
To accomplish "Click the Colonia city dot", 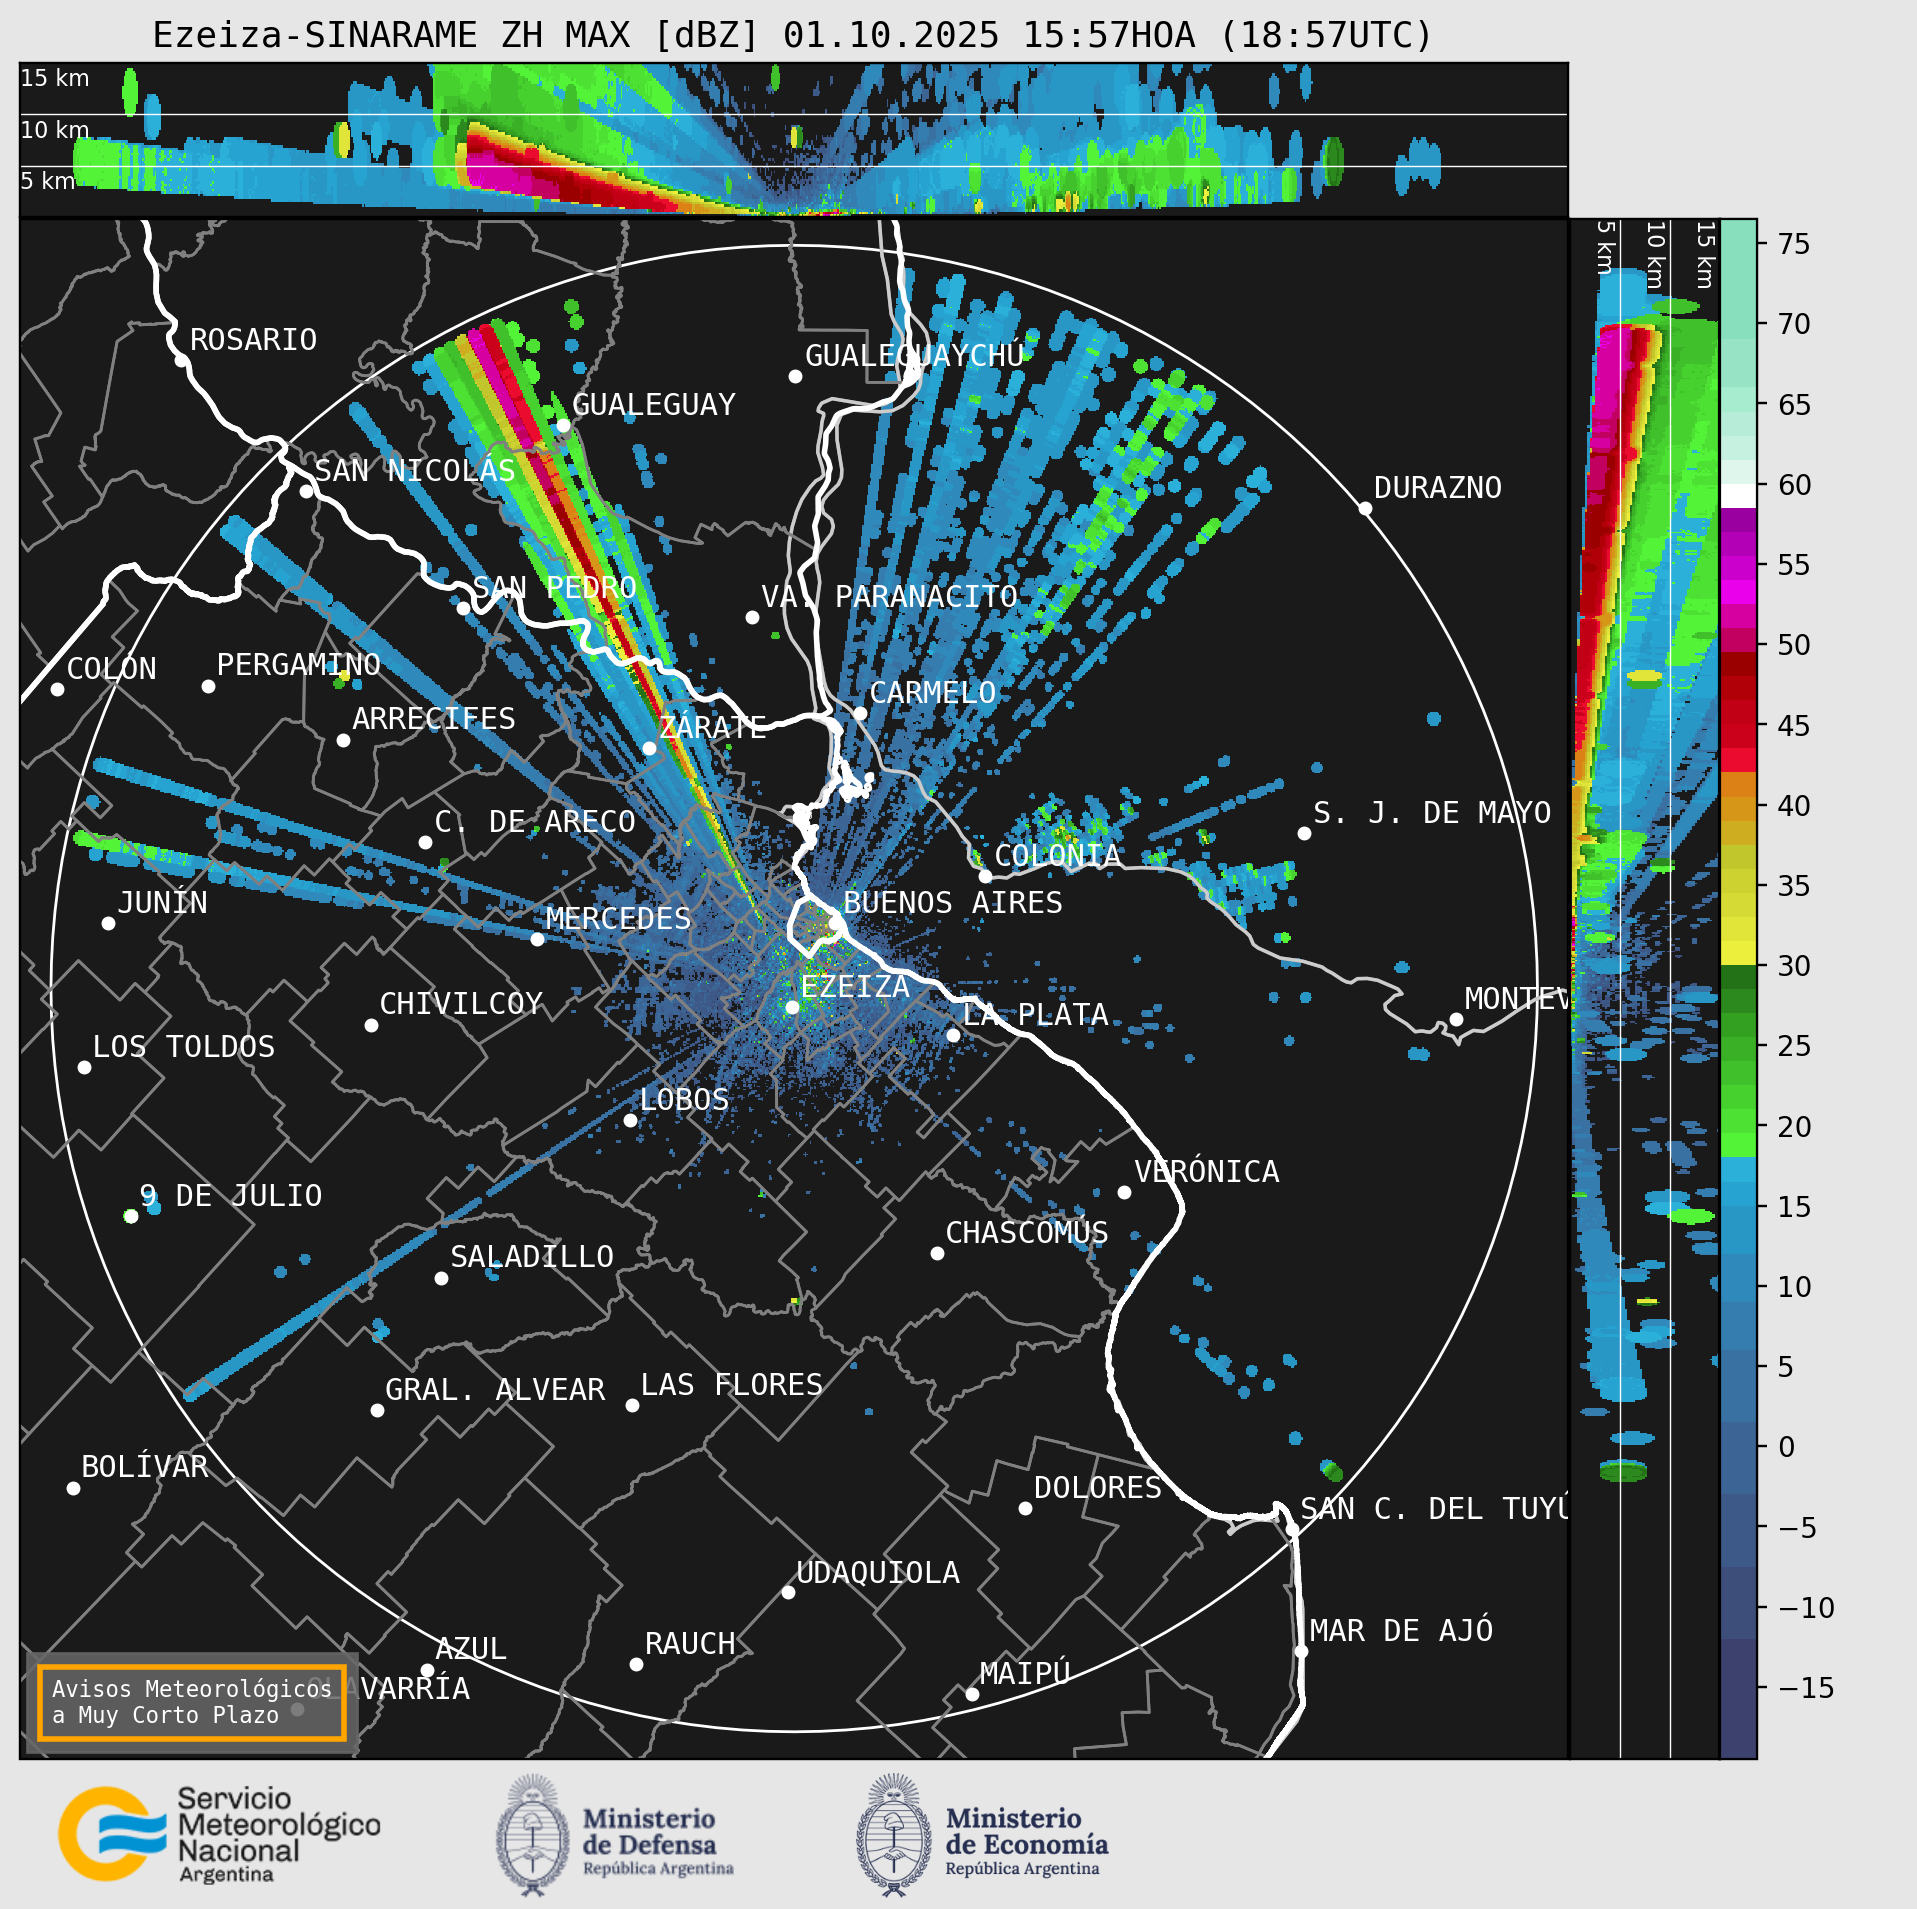I will click(985, 876).
